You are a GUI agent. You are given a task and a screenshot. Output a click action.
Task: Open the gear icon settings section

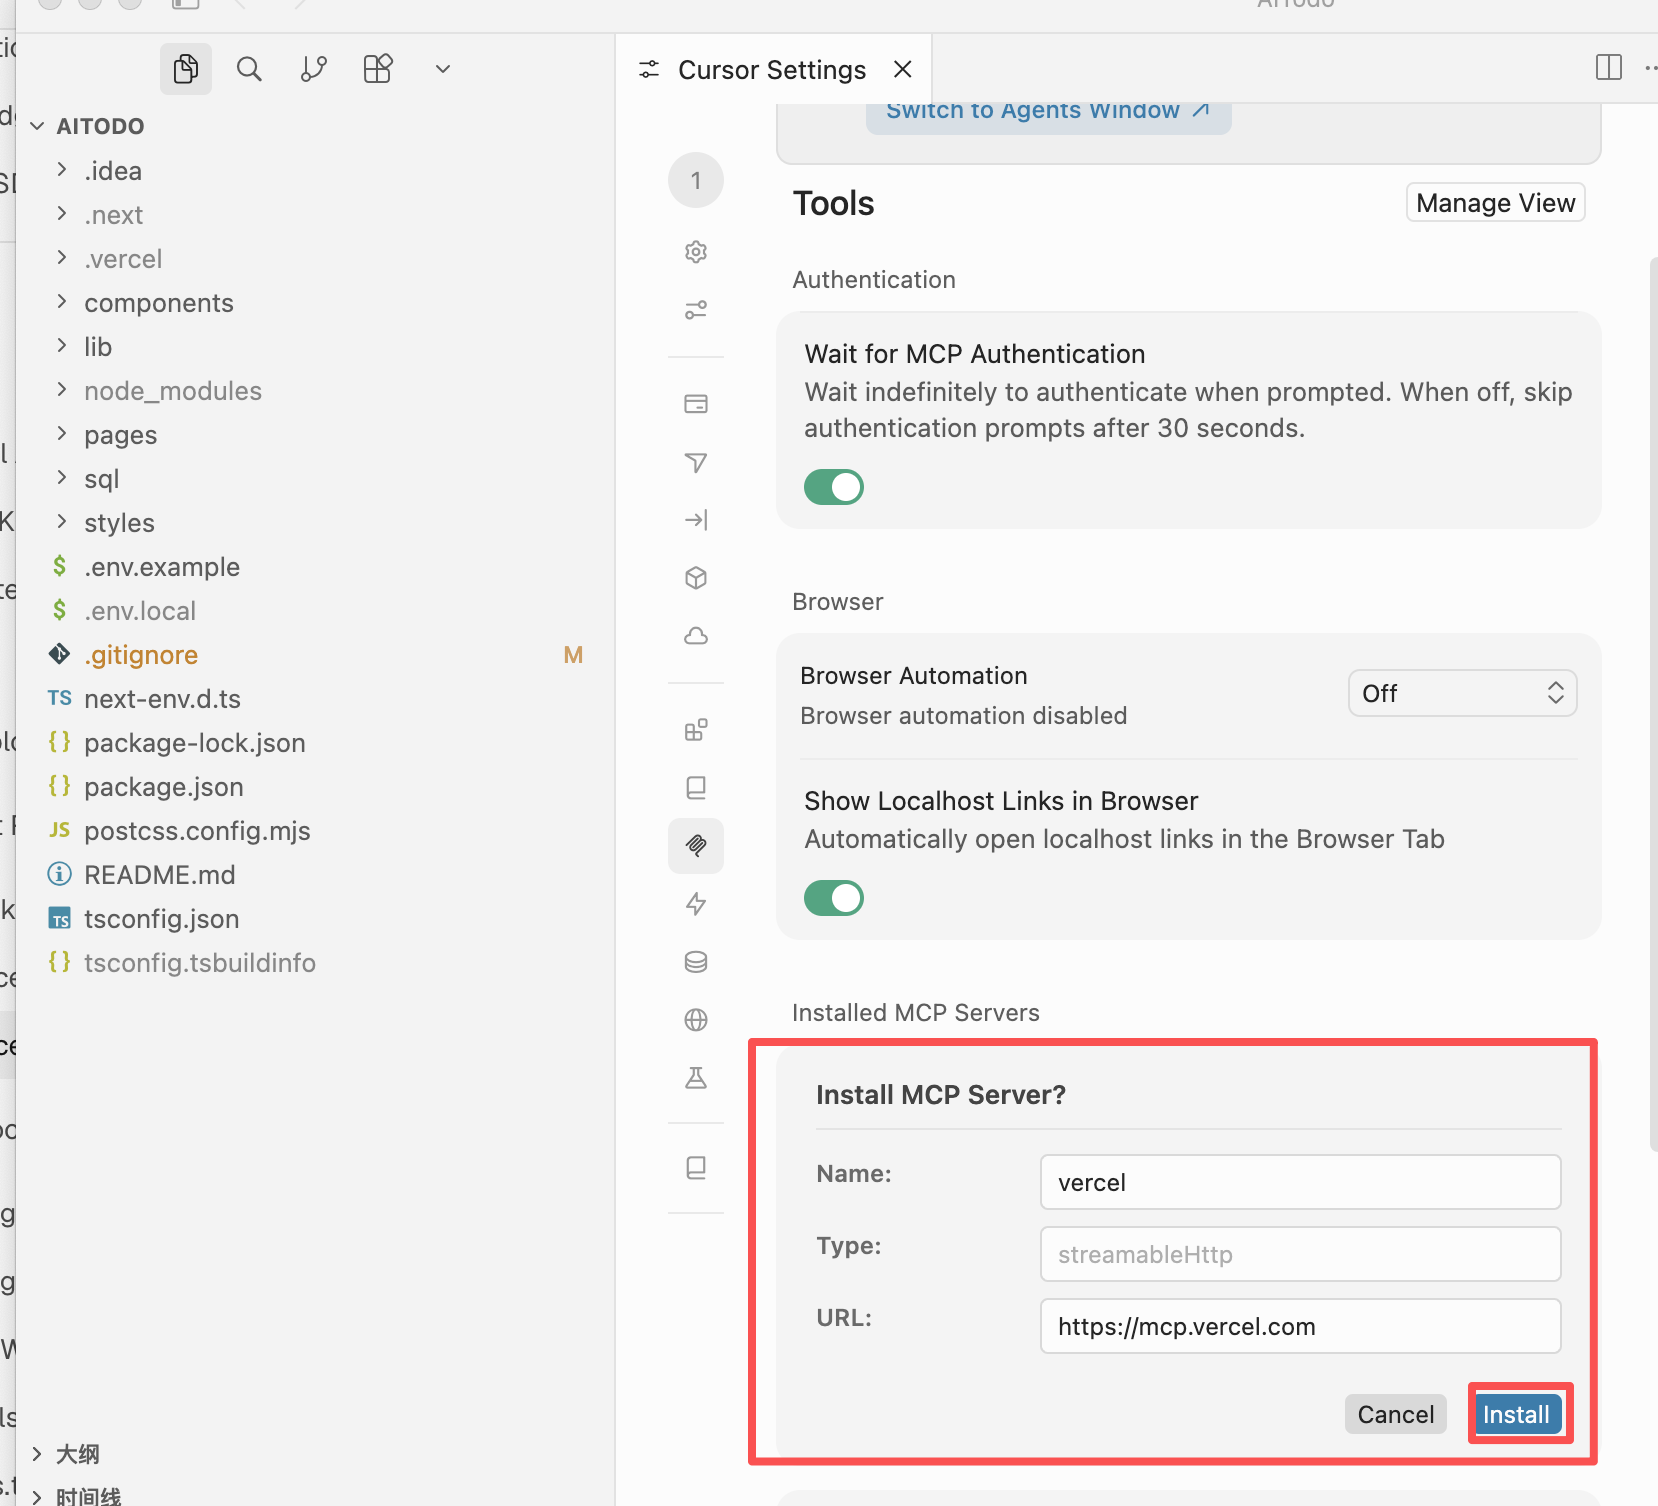(696, 252)
